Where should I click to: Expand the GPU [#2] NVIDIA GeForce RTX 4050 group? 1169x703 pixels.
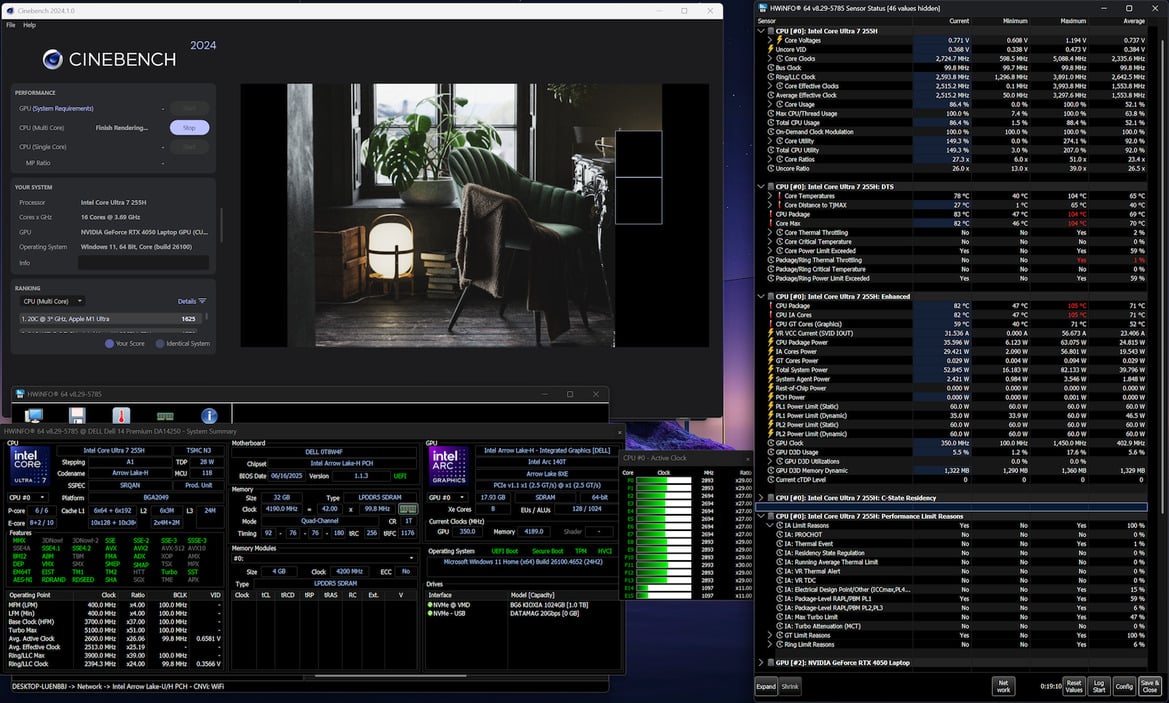[x=761, y=663]
